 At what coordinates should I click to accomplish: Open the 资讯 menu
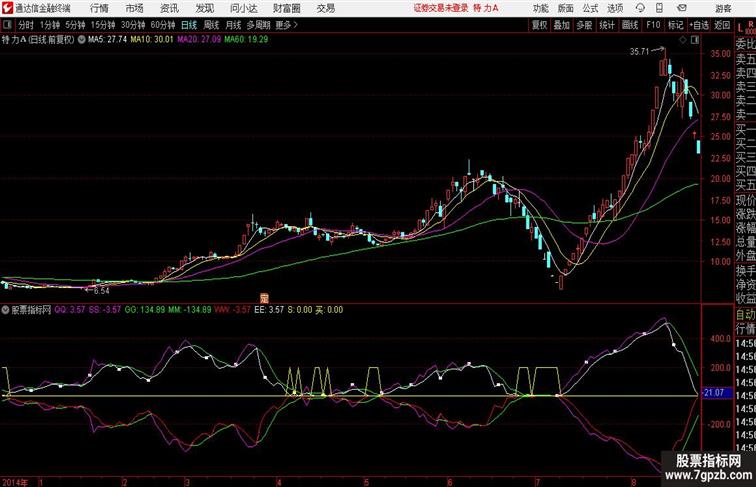169,8
